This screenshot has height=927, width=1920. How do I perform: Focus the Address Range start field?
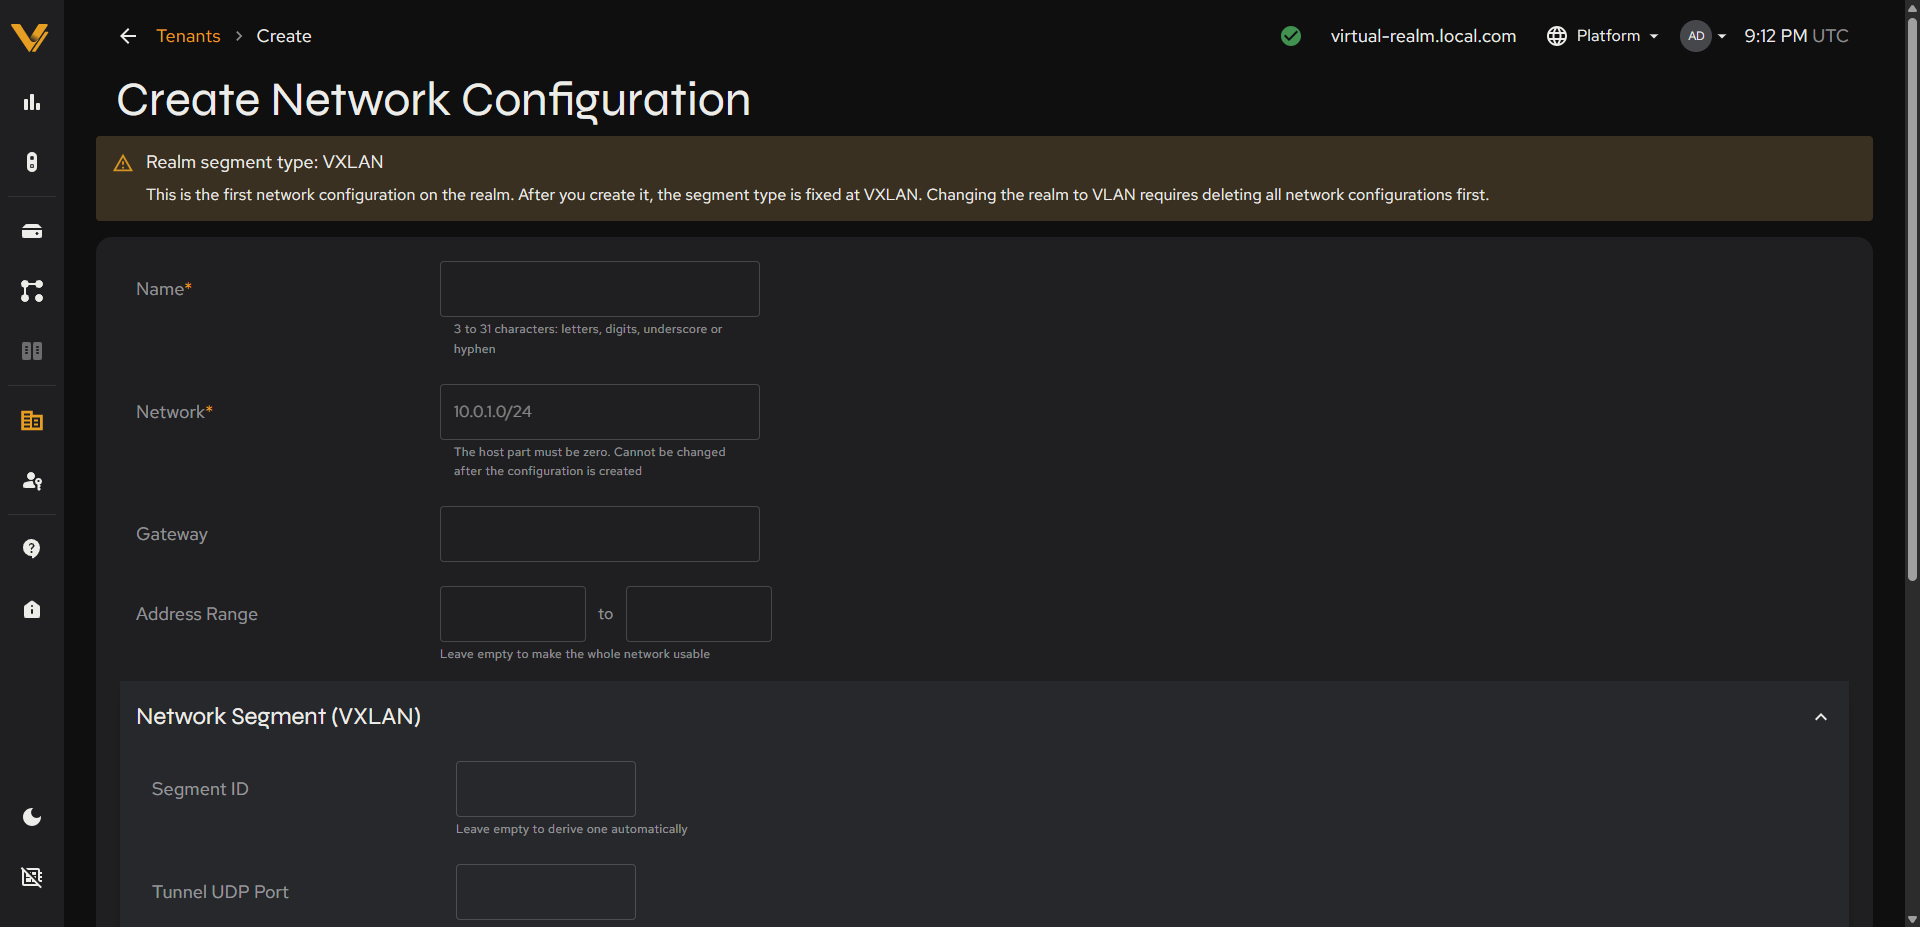[x=513, y=614]
